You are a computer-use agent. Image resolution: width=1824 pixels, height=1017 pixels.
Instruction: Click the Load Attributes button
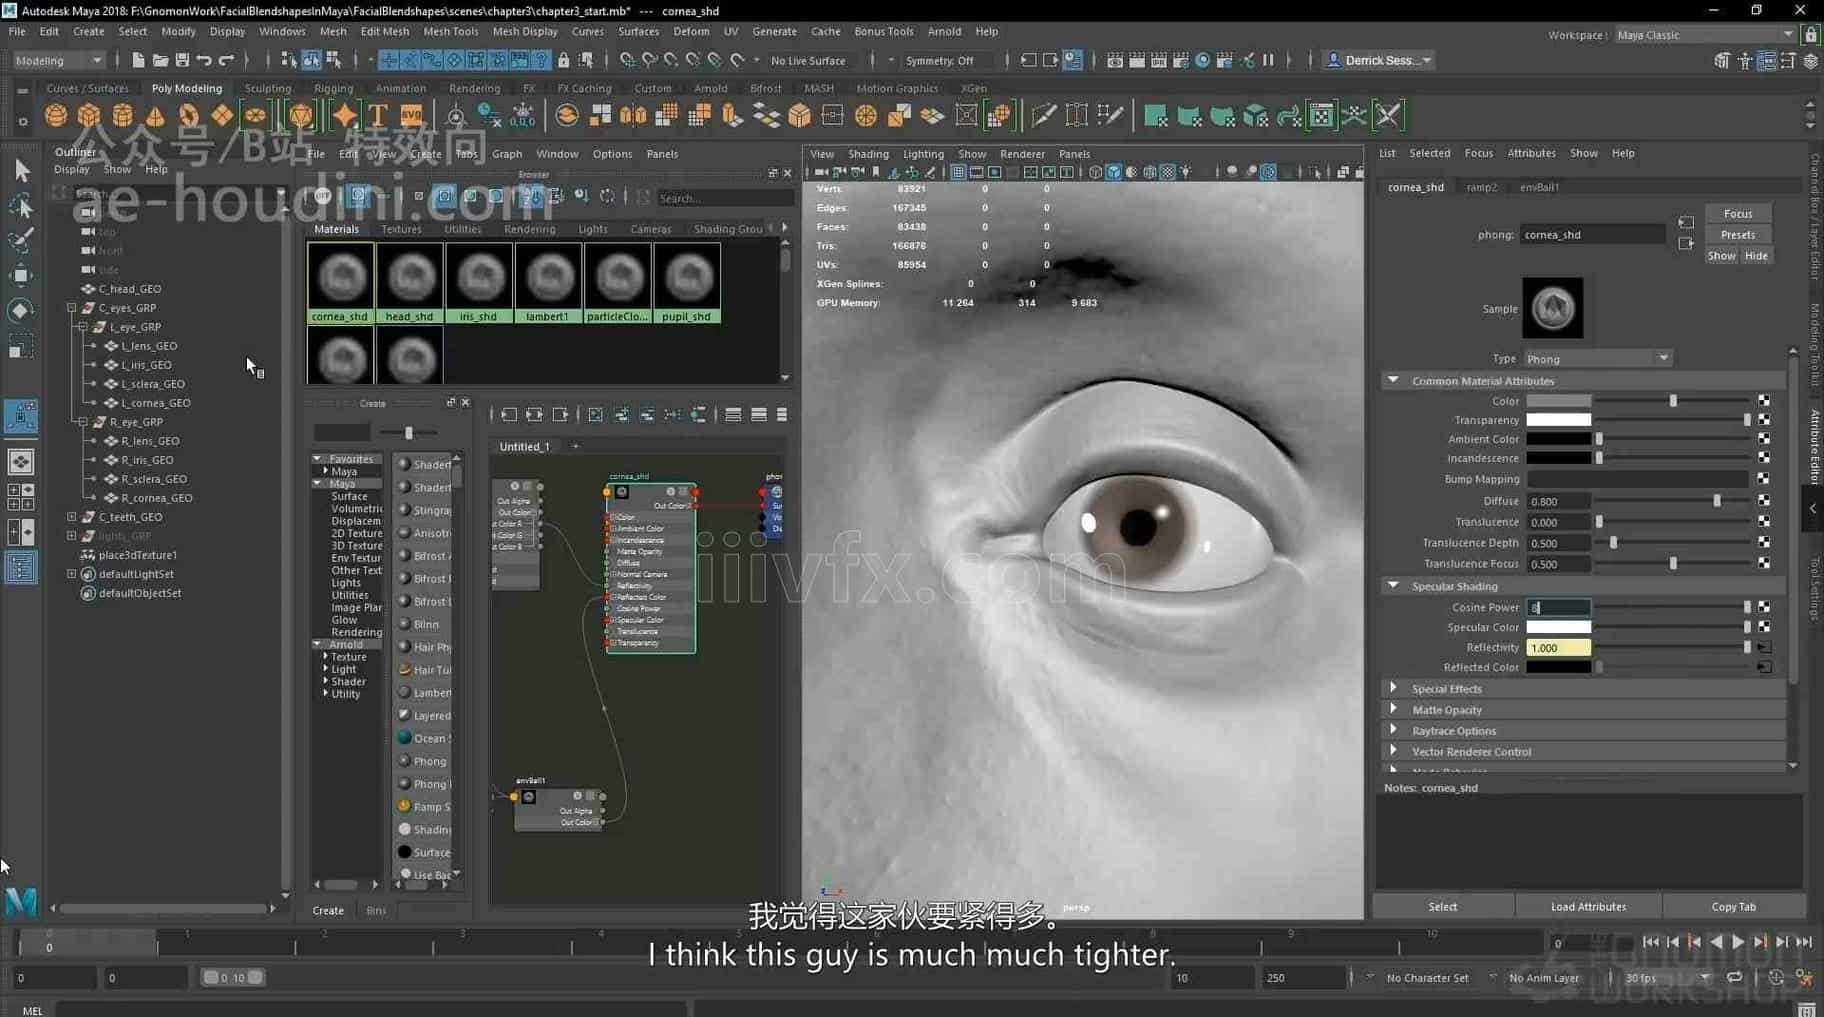pyautogui.click(x=1588, y=907)
